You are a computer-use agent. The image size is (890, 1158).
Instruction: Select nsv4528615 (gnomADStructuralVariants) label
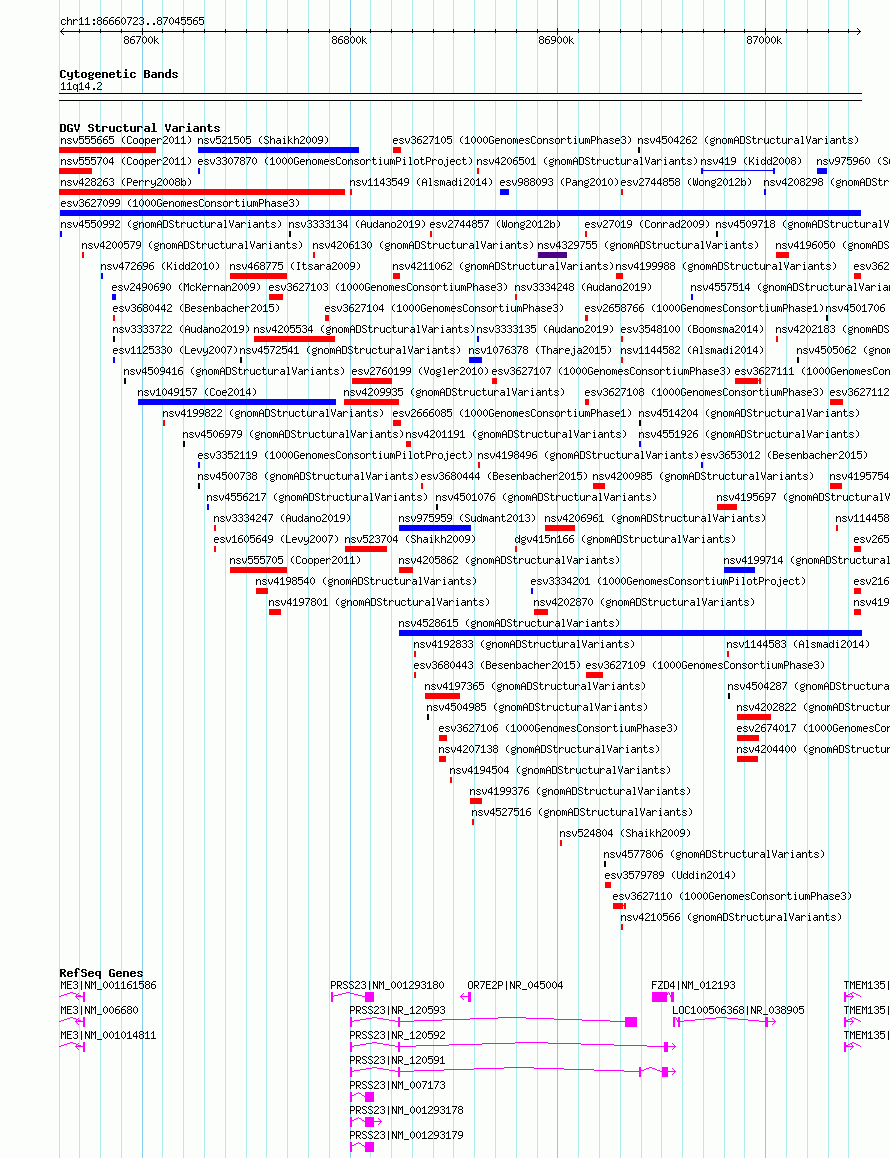[x=509, y=623]
